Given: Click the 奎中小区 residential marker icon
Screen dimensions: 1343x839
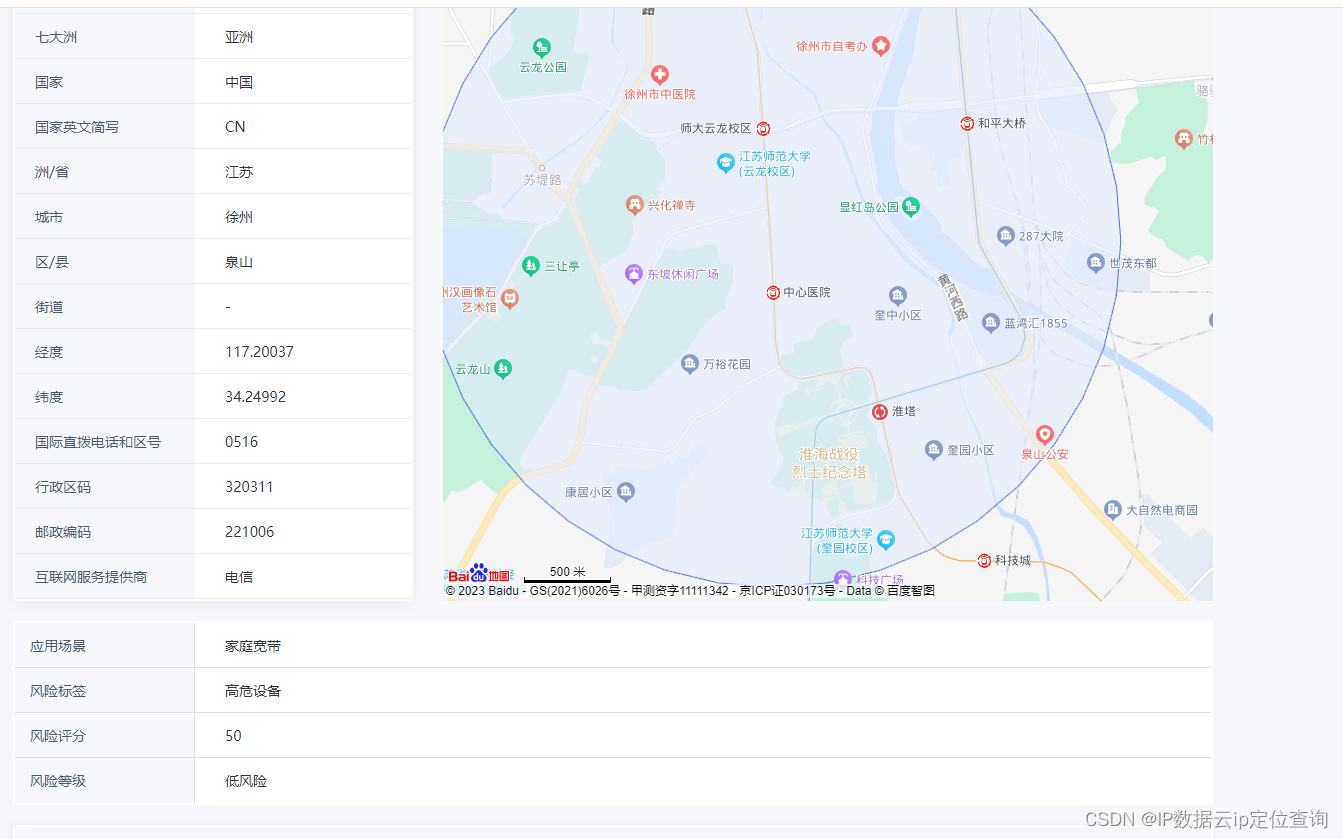Looking at the screenshot, I should [898, 295].
